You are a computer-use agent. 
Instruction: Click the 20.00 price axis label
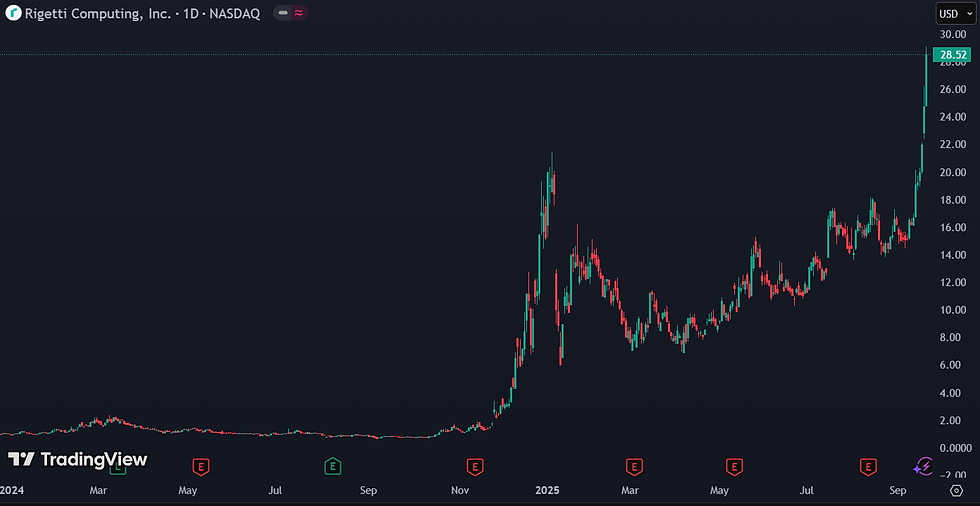click(954, 172)
